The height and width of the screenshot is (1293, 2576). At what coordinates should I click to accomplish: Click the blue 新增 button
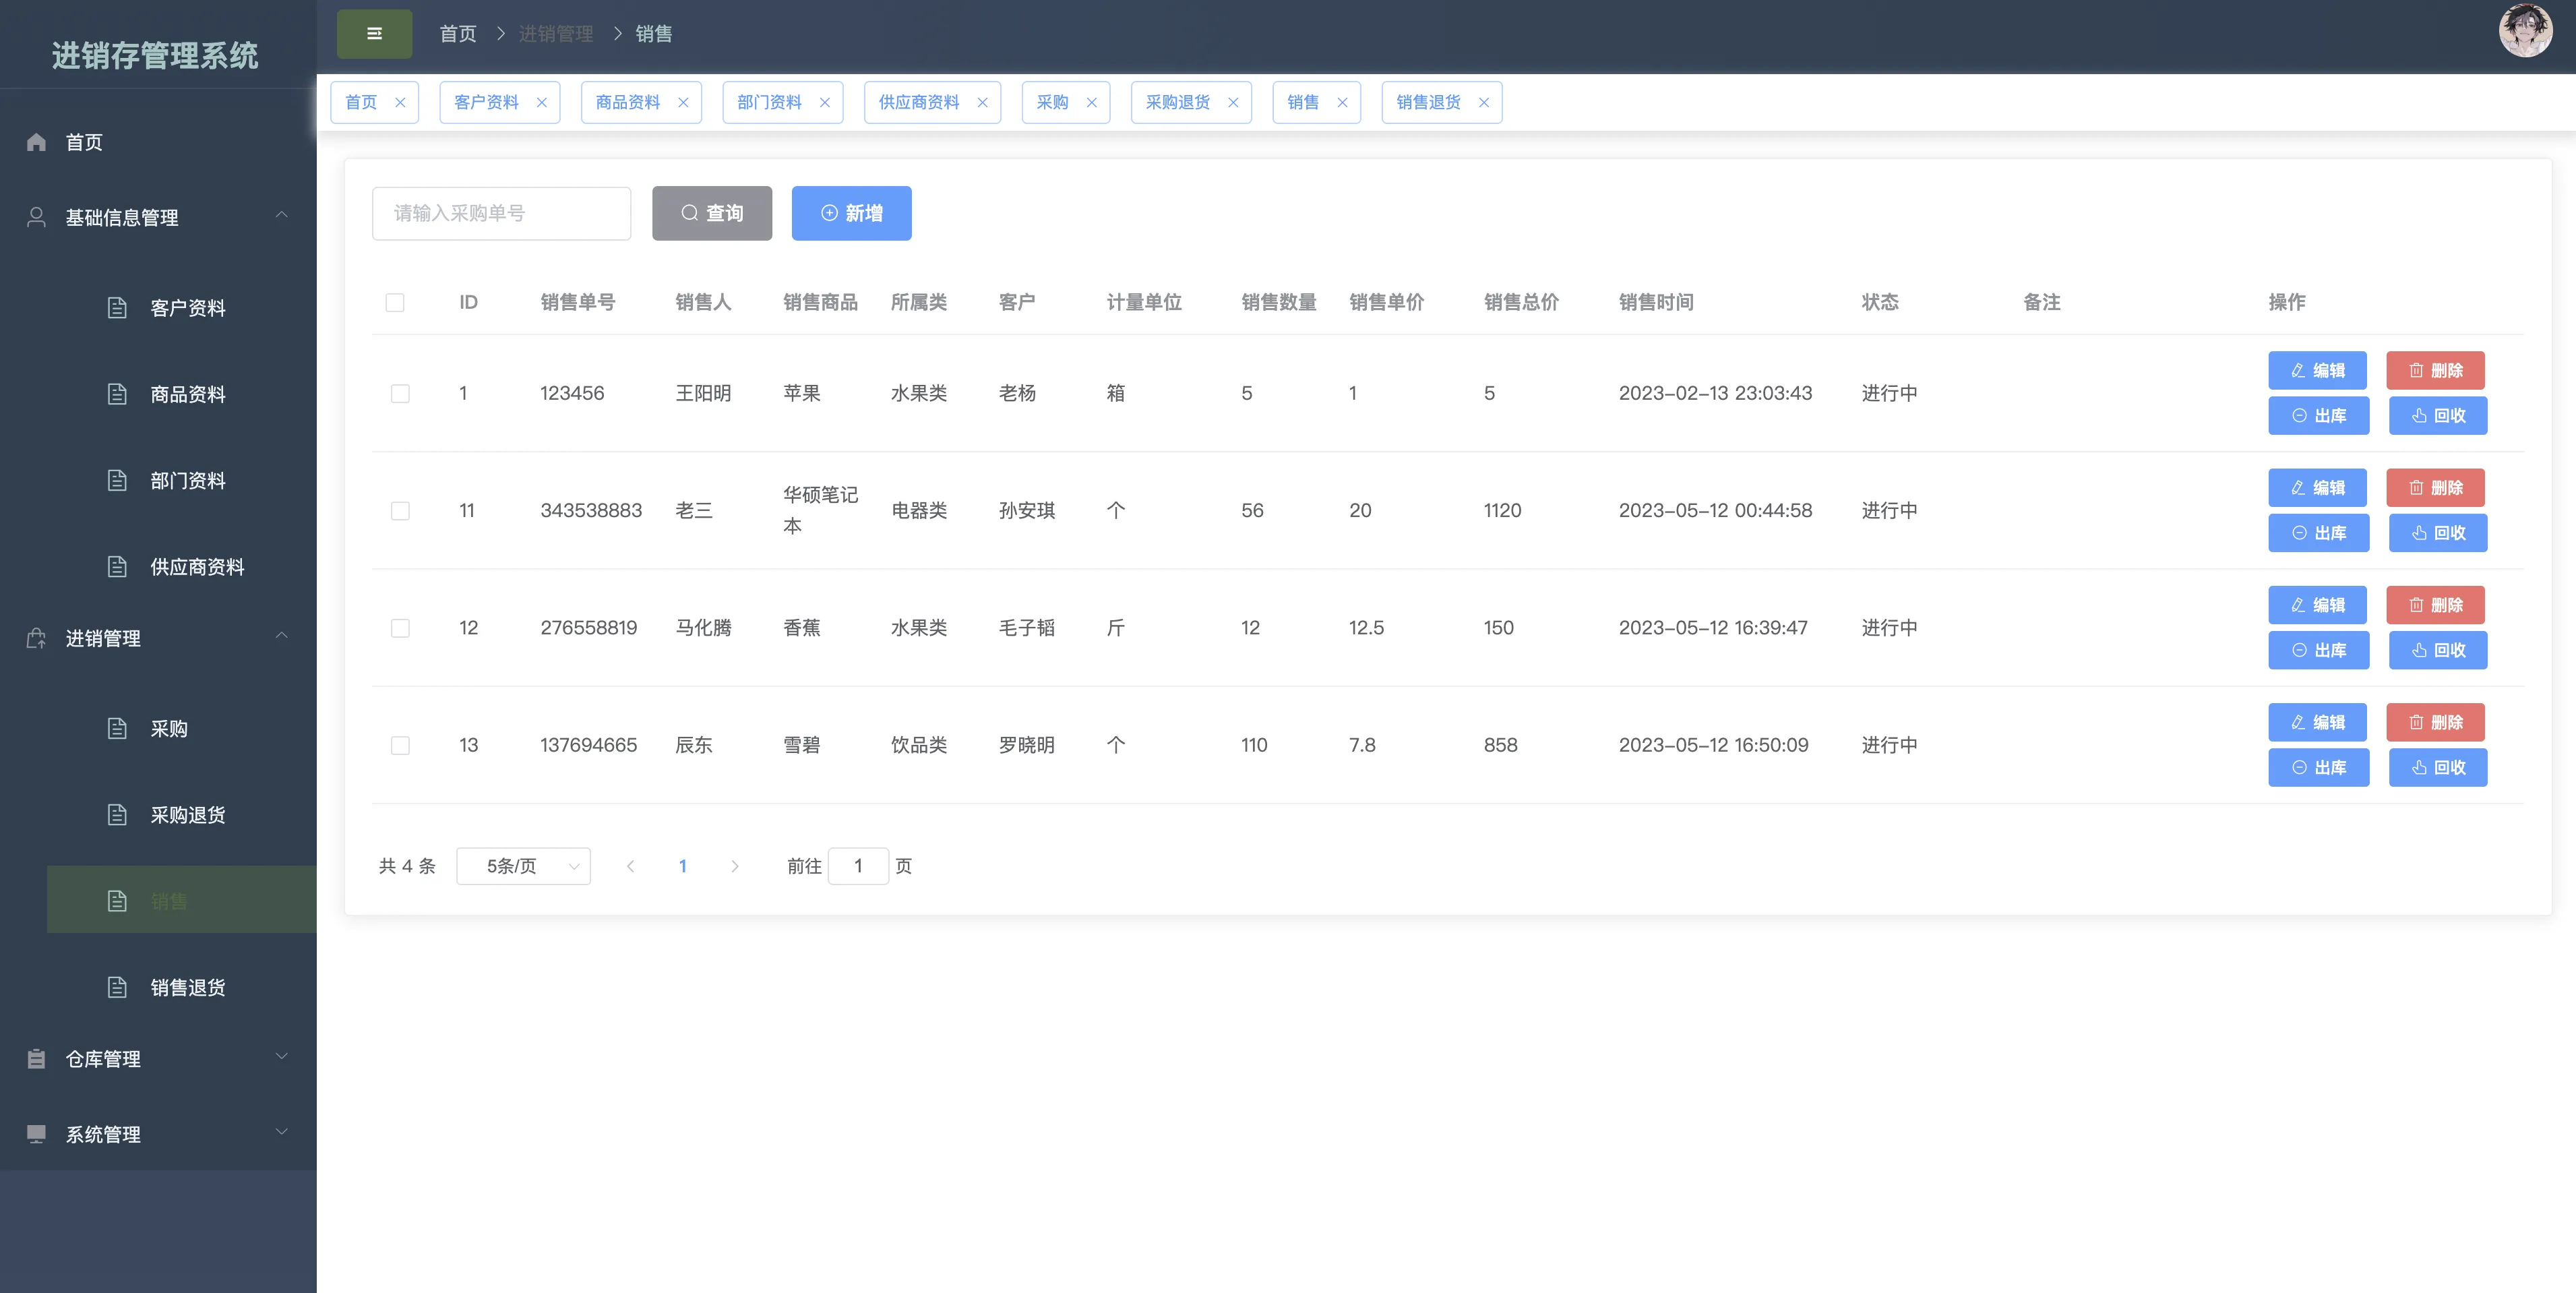point(851,213)
